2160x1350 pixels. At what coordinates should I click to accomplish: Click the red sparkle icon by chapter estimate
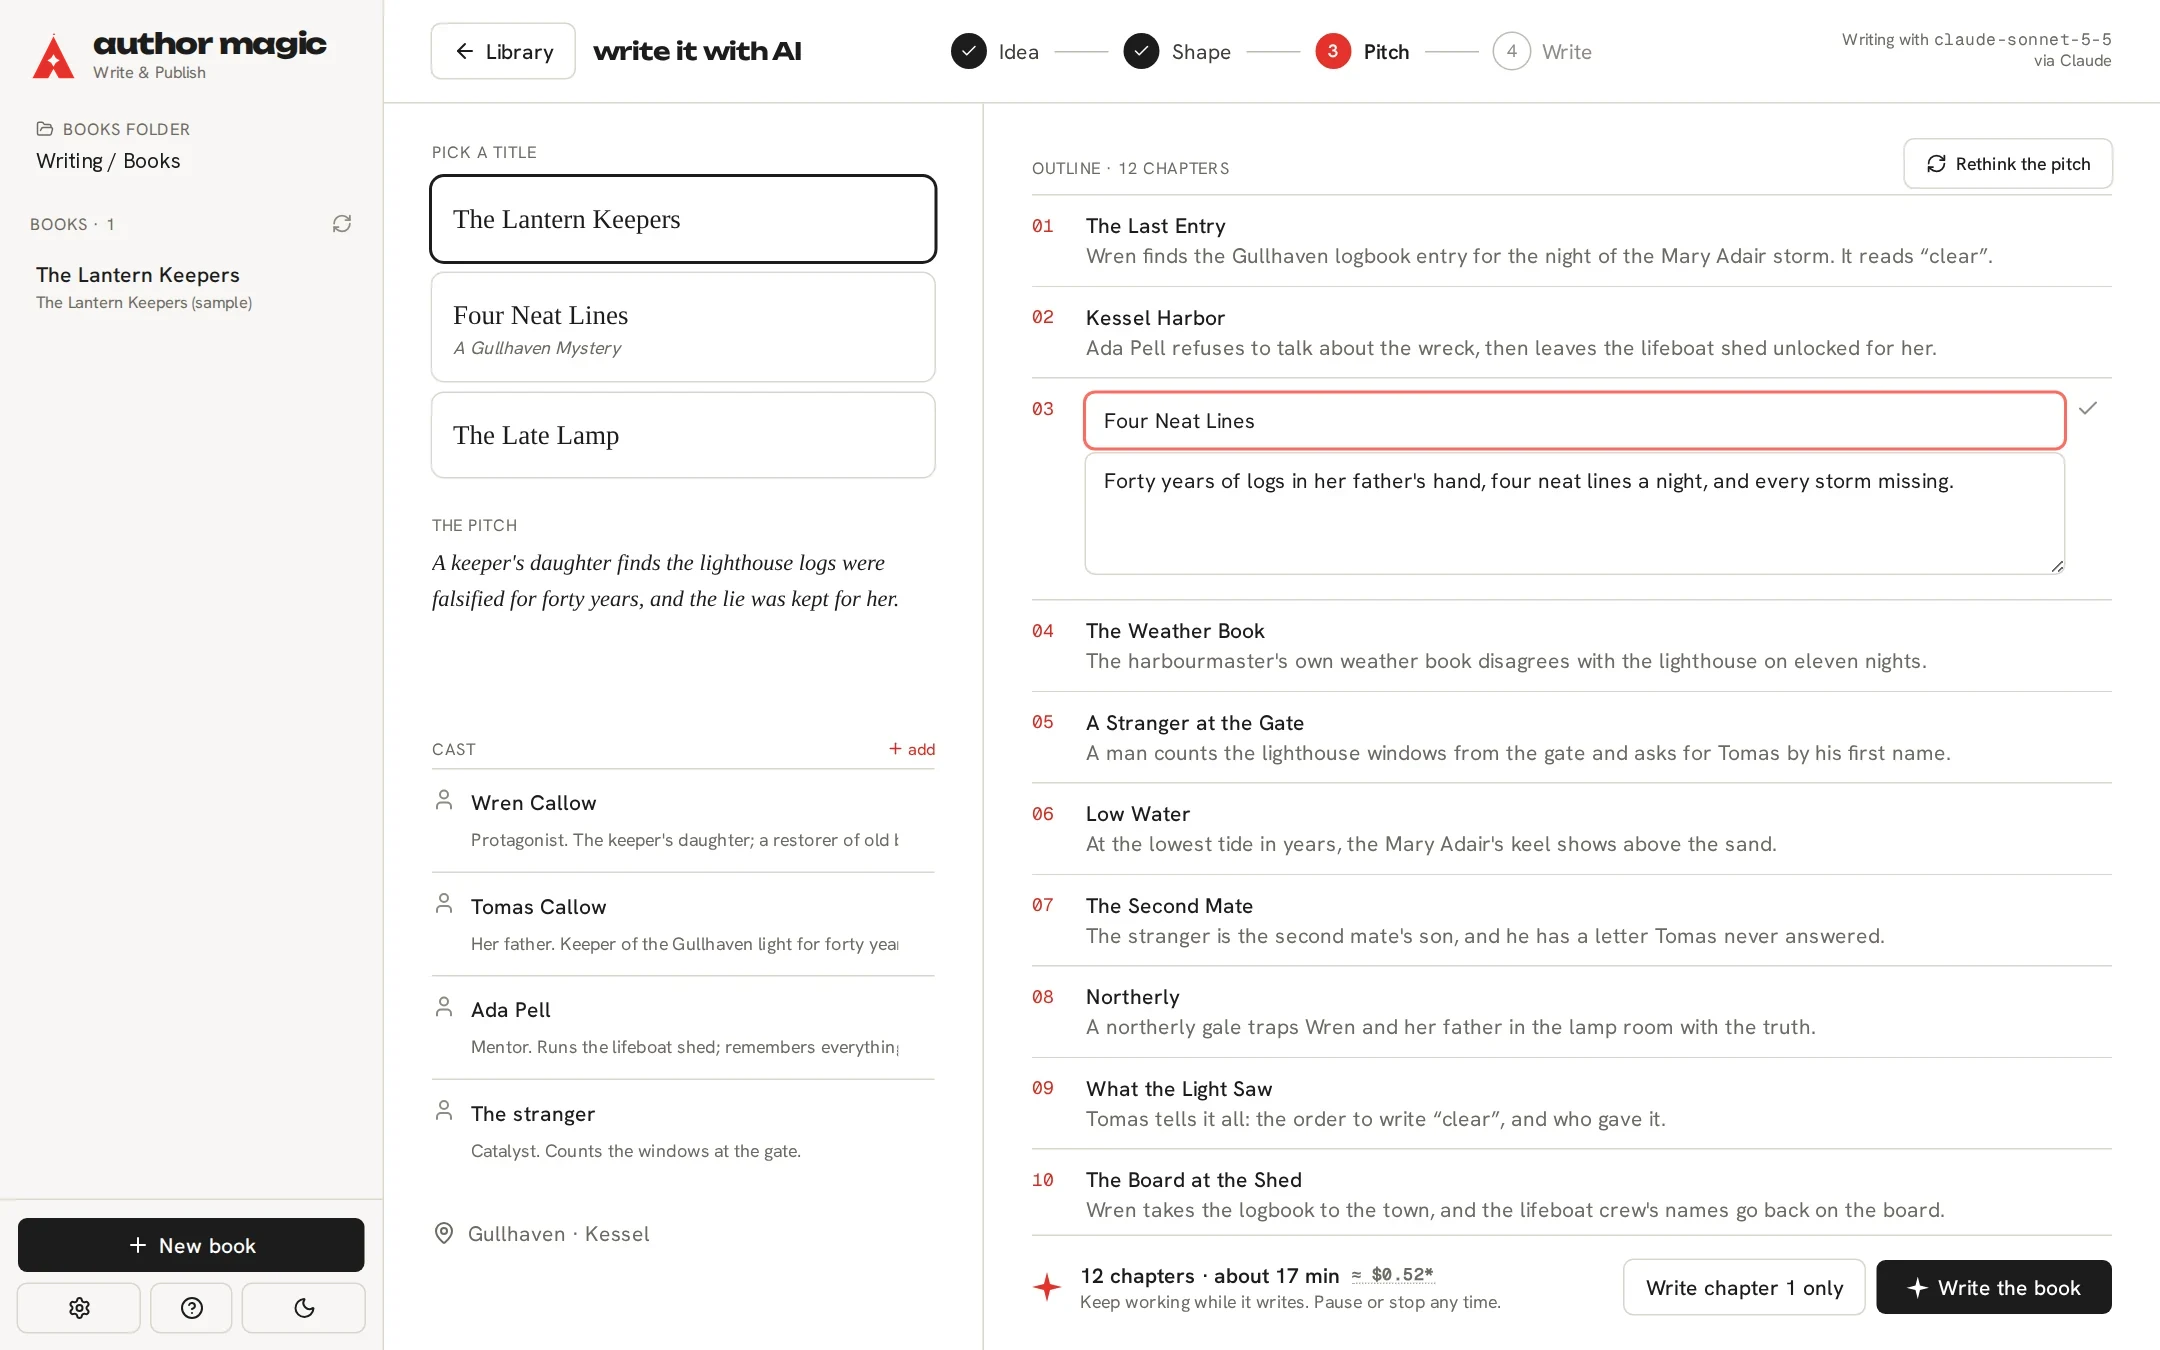[x=1047, y=1287]
